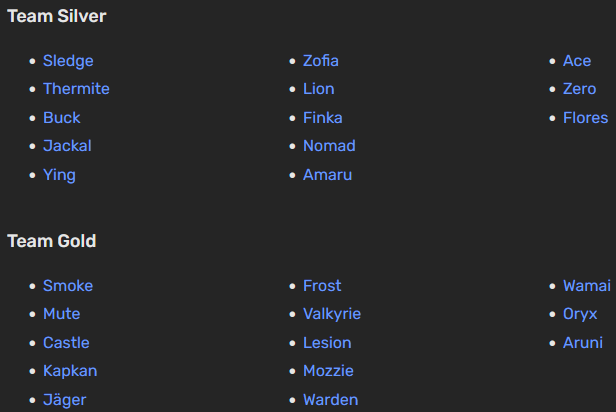Click the Mute operator link
The image size is (616, 412).
(61, 314)
